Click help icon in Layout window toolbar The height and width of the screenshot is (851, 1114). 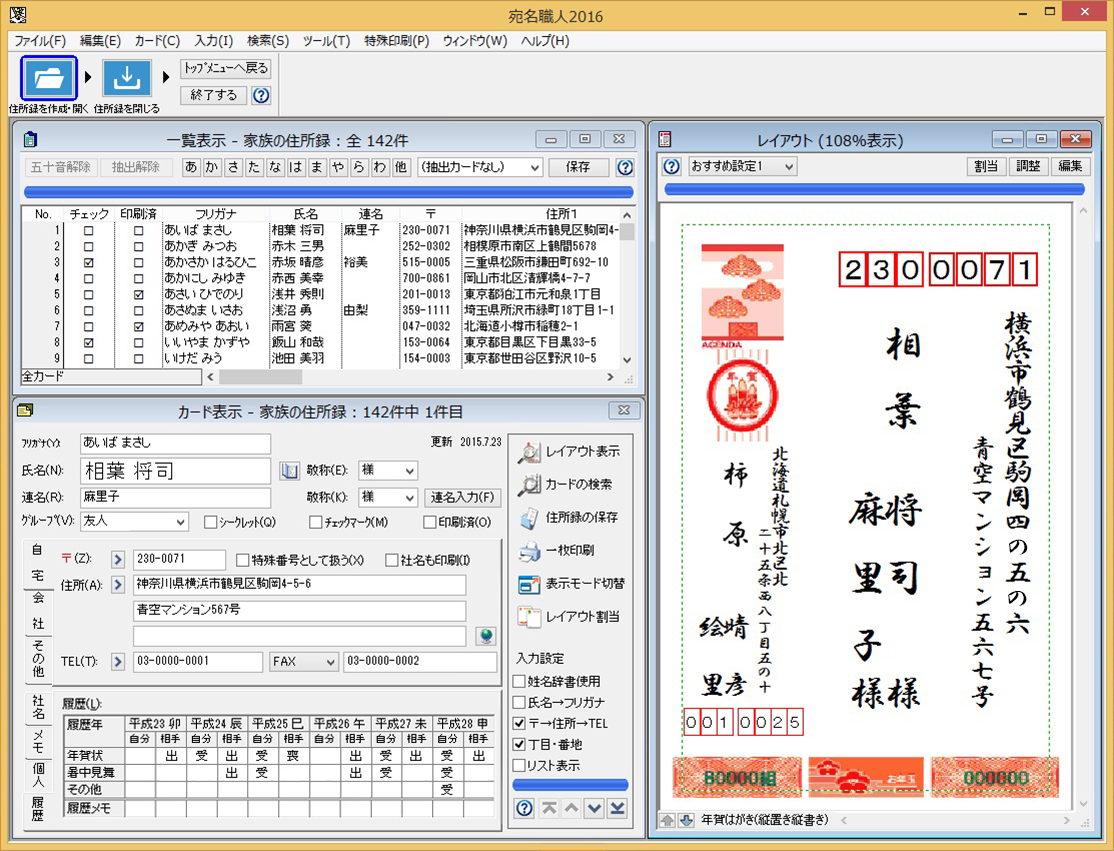672,166
